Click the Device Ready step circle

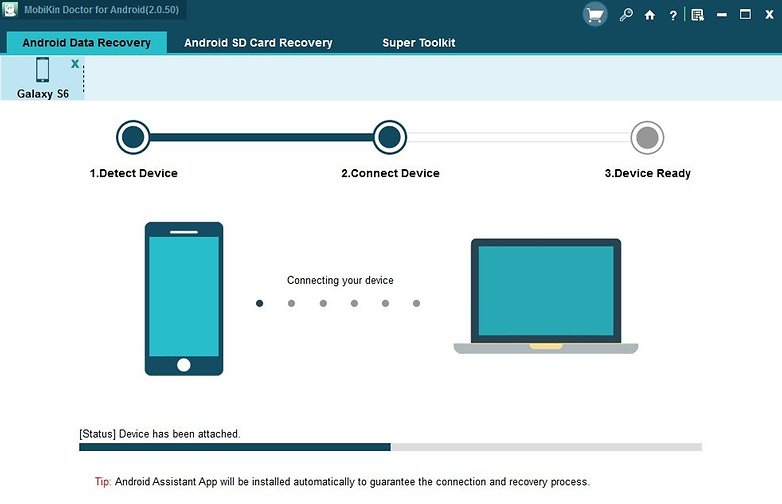[x=647, y=137]
